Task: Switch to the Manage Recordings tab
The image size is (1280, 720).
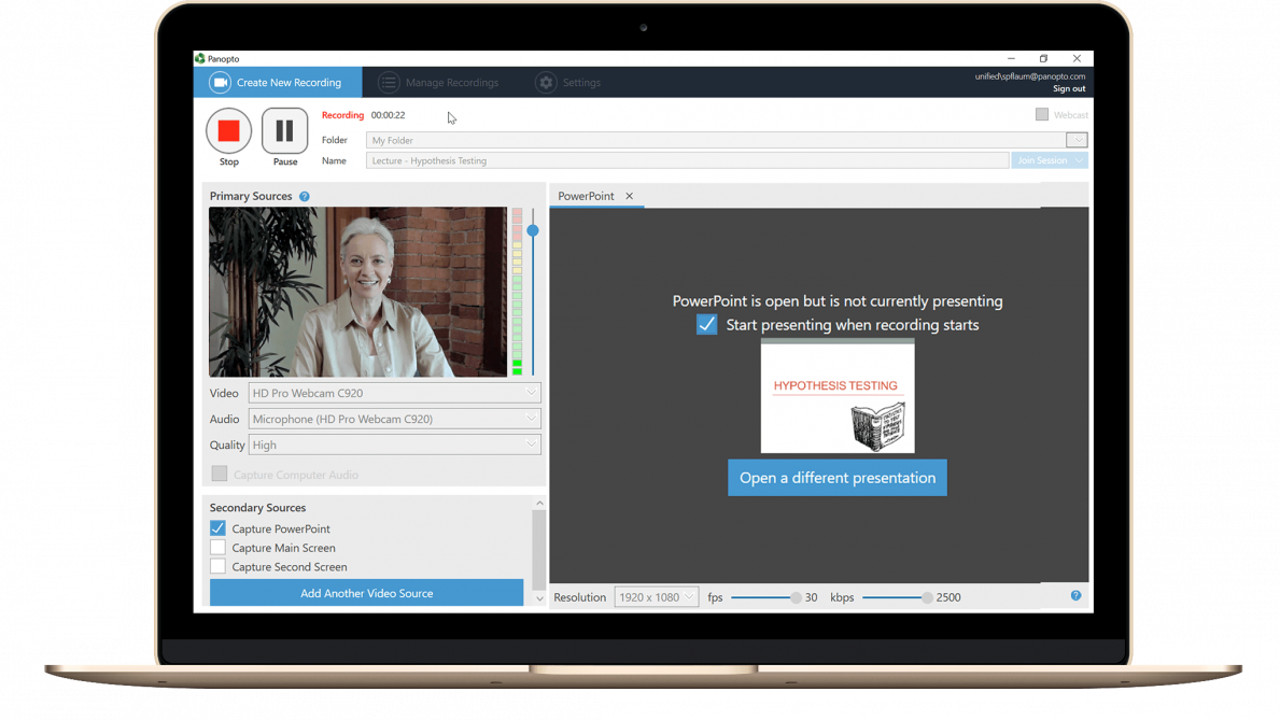Action: pos(439,82)
